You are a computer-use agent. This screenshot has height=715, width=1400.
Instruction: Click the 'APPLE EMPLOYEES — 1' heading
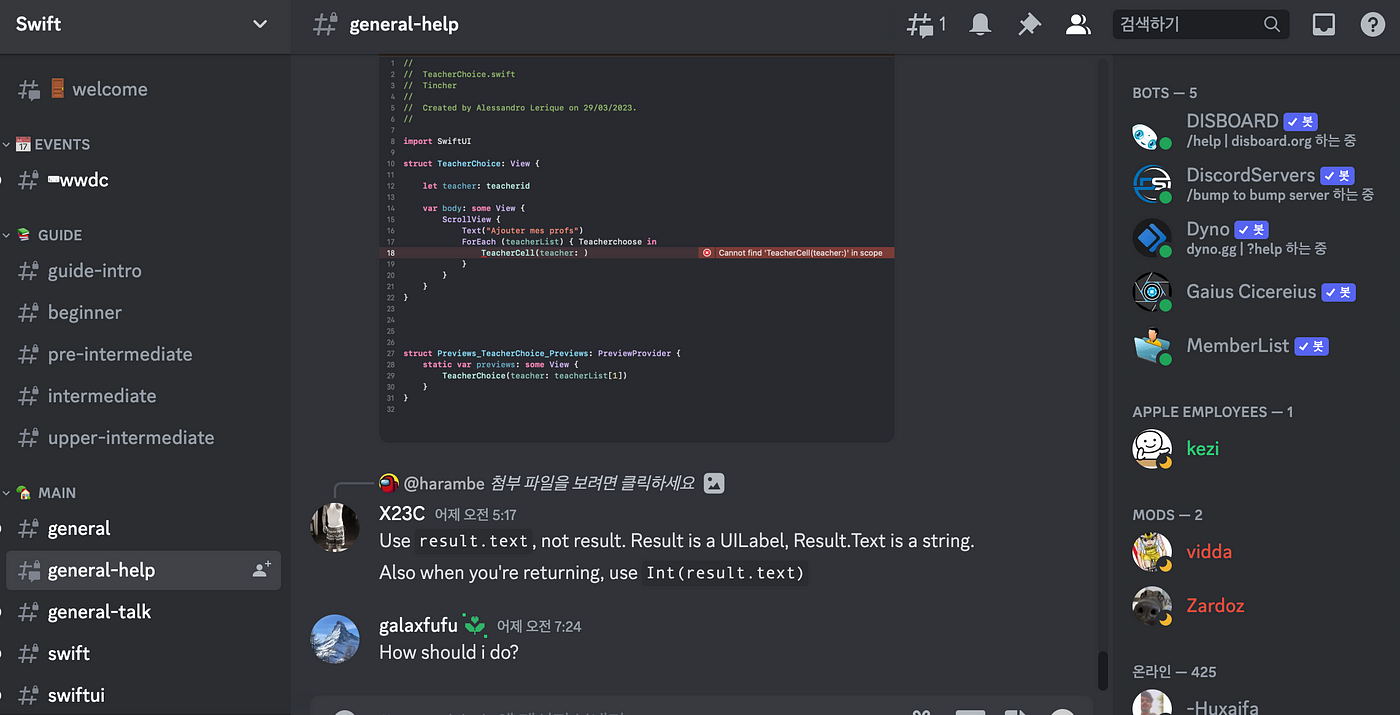point(1212,412)
